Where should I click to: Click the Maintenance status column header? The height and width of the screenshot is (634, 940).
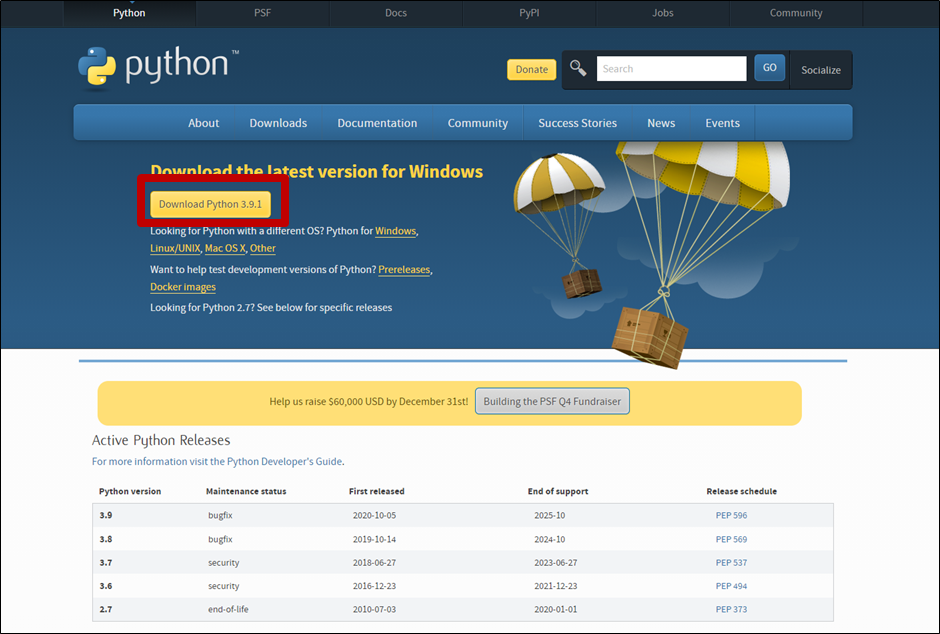[246, 491]
